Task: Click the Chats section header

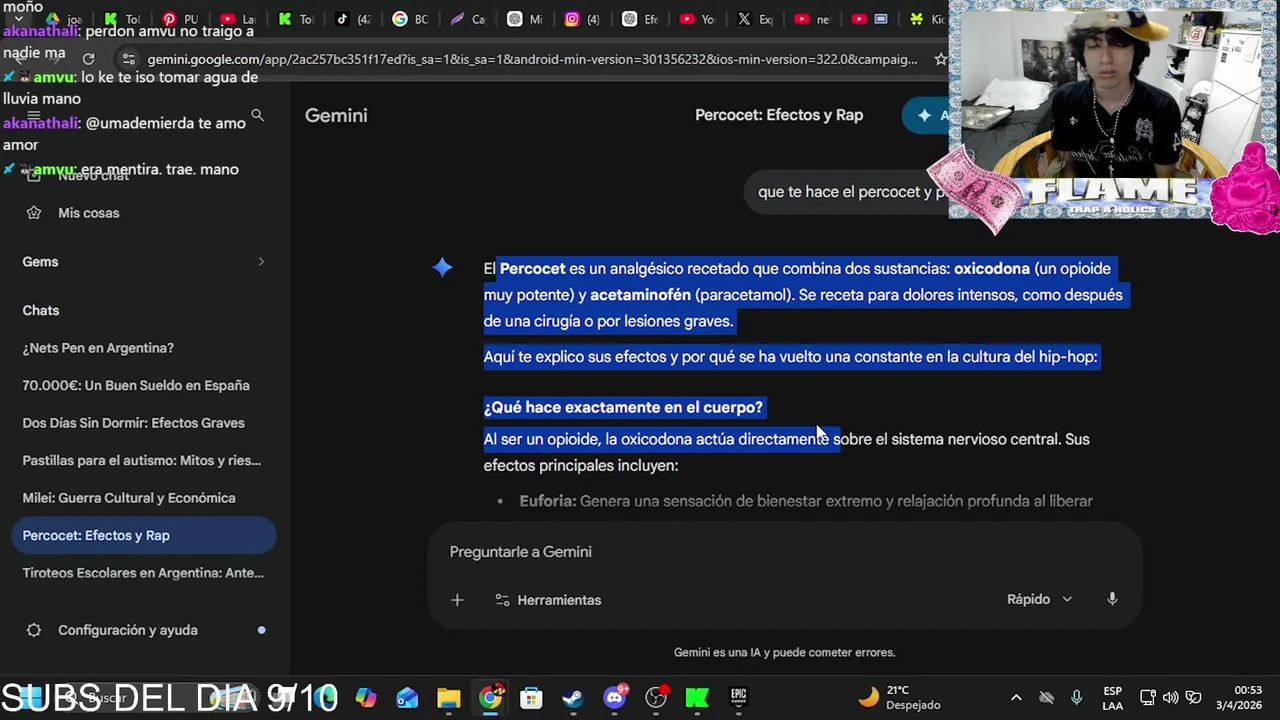Action: [x=41, y=310]
